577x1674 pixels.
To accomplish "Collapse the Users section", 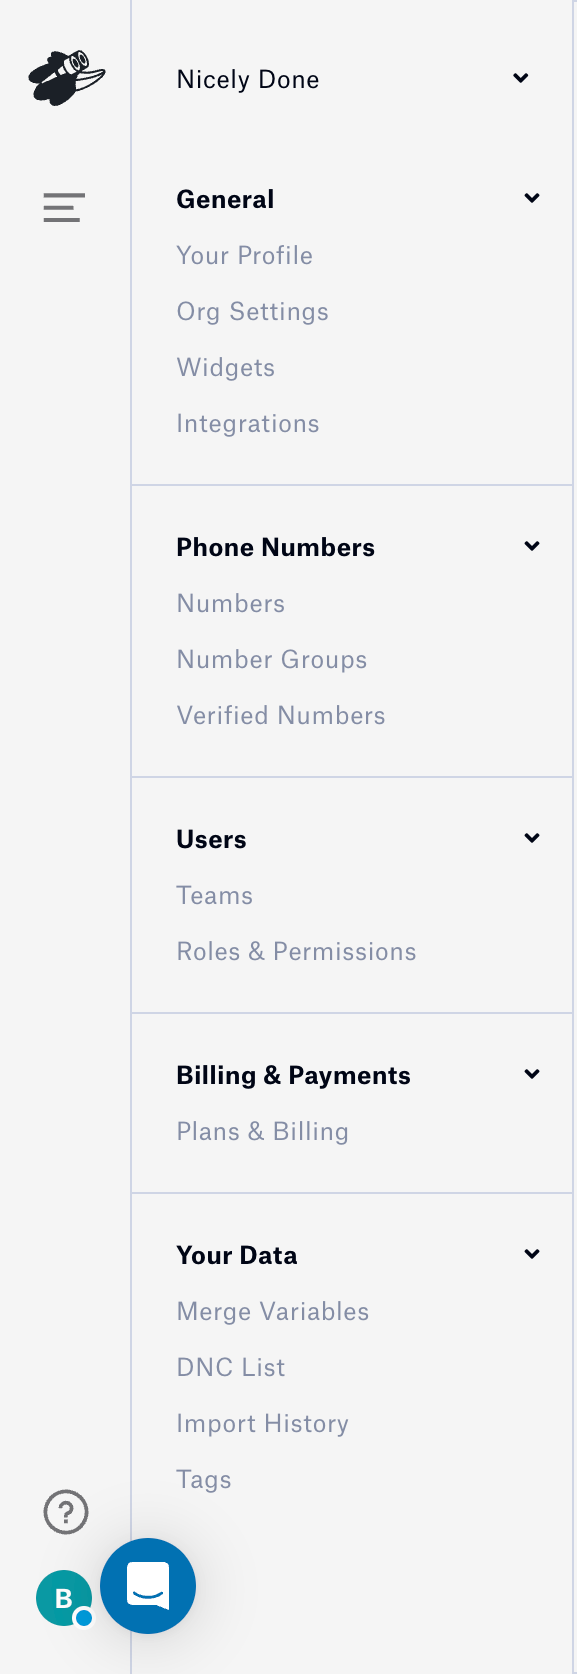I will tap(531, 837).
